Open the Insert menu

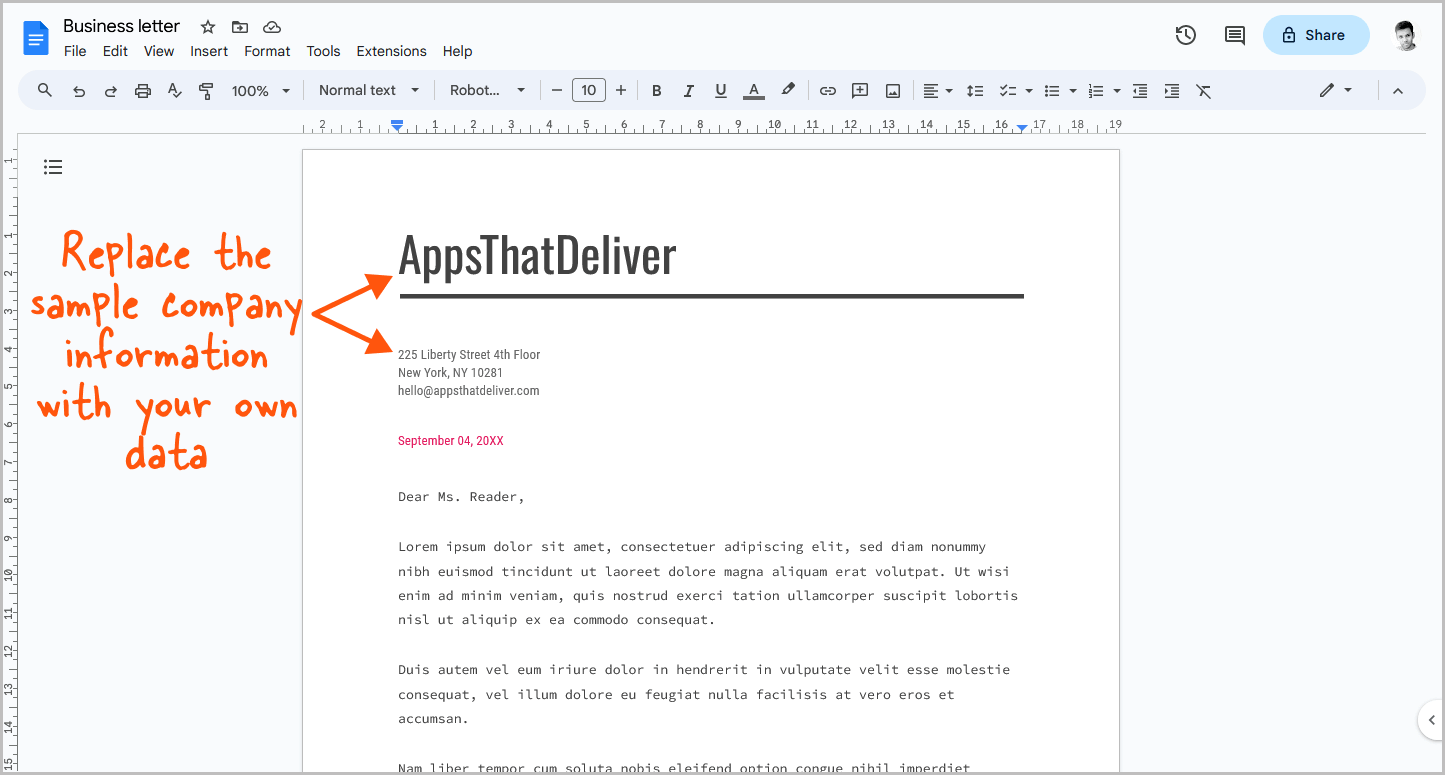pyautogui.click(x=209, y=51)
